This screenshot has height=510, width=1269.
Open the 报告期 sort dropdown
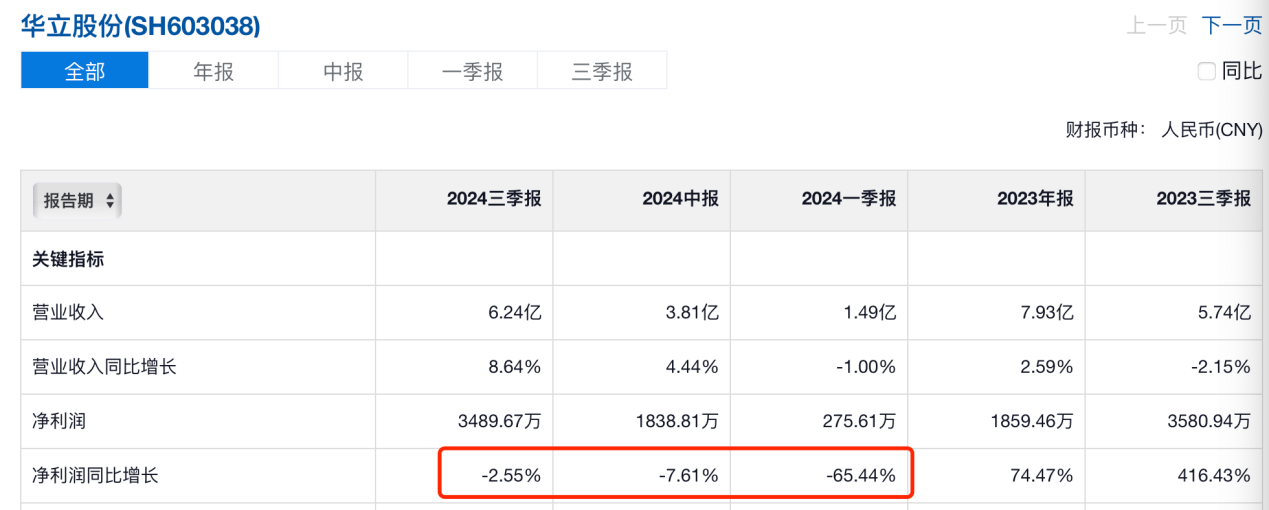pos(78,201)
